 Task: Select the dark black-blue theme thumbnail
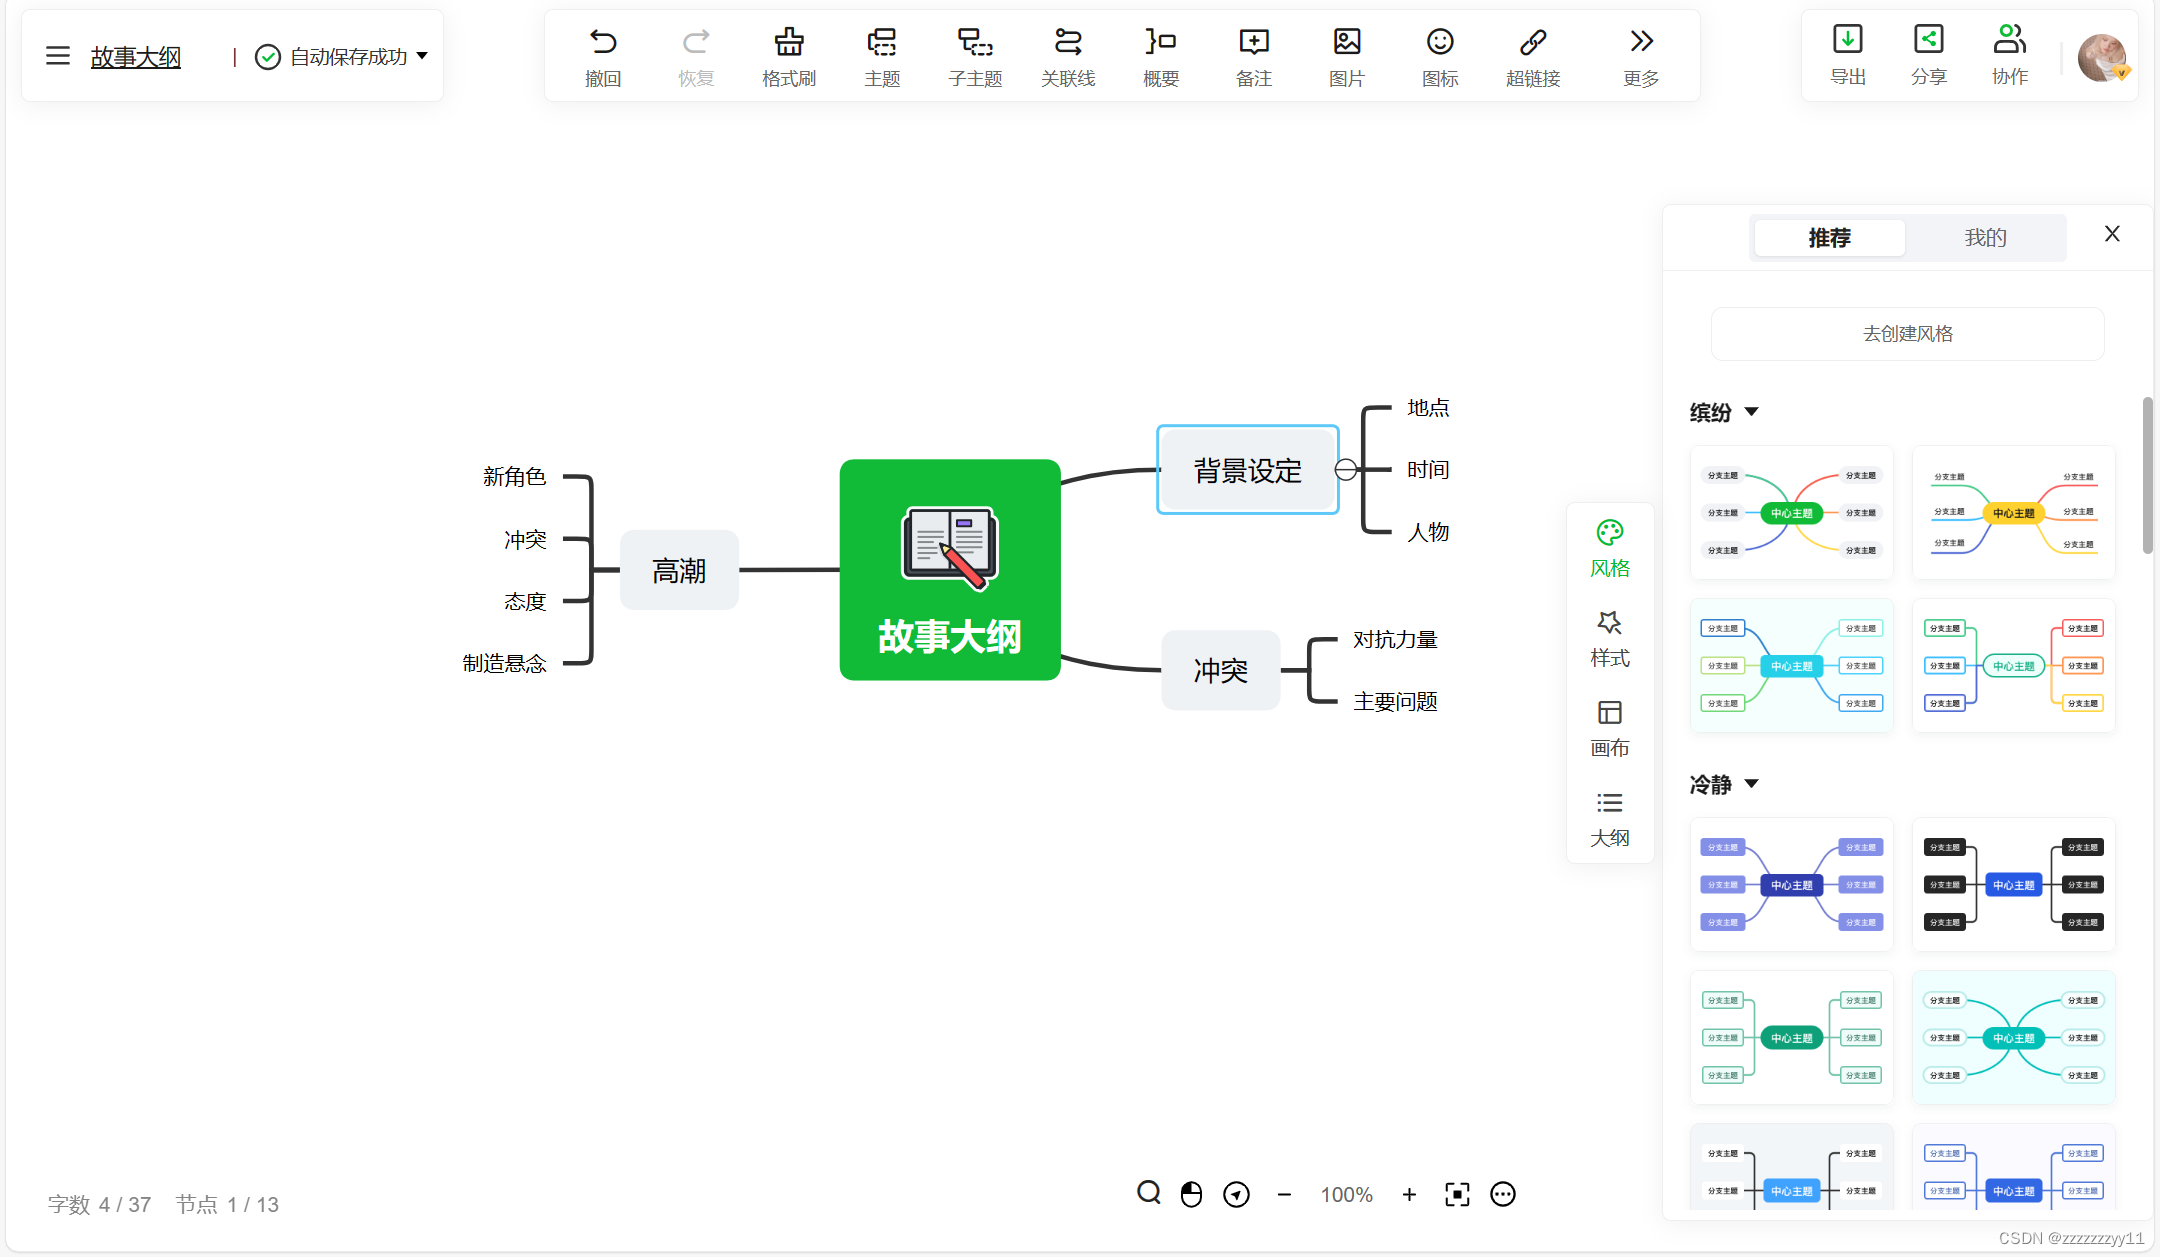tap(2013, 884)
